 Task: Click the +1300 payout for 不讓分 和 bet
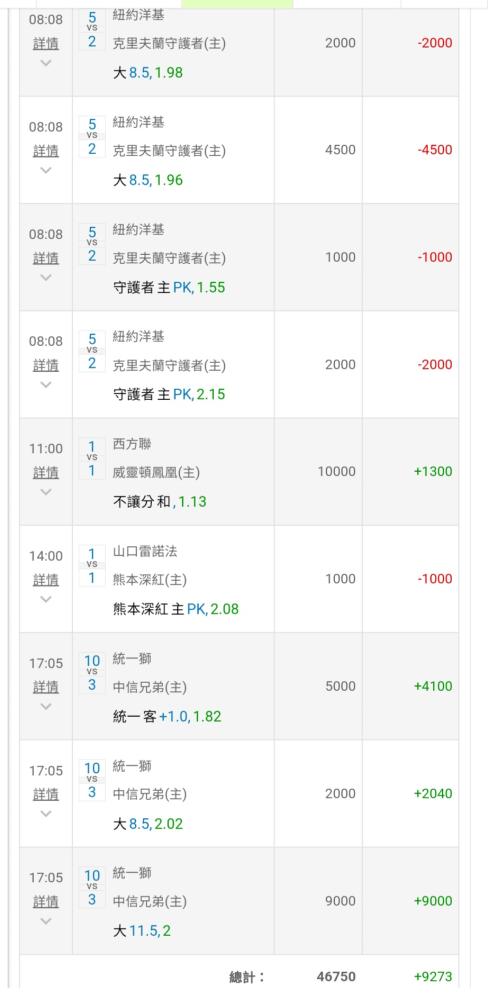(x=433, y=472)
